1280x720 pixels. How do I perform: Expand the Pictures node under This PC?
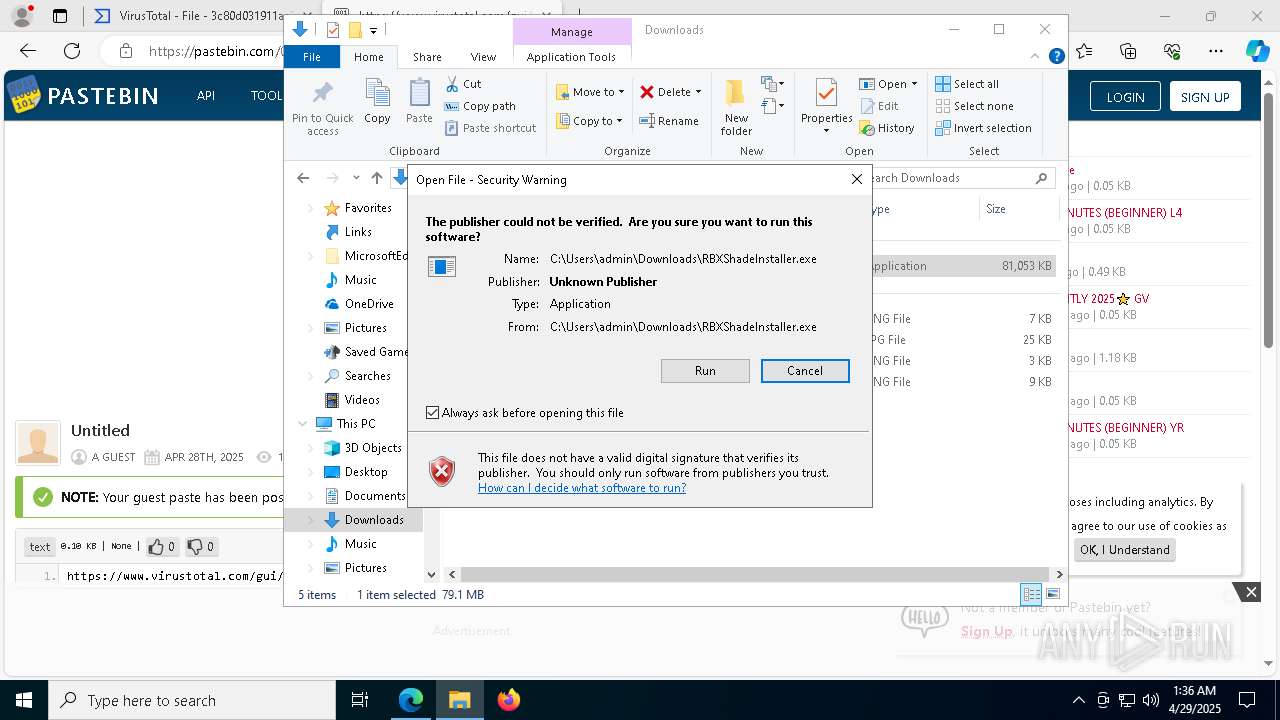point(311,568)
